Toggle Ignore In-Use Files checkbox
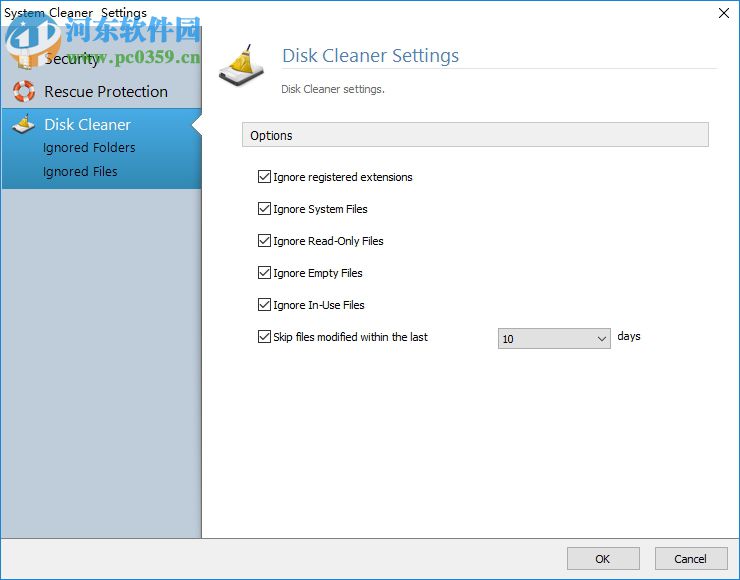This screenshot has width=740, height=580. point(264,305)
